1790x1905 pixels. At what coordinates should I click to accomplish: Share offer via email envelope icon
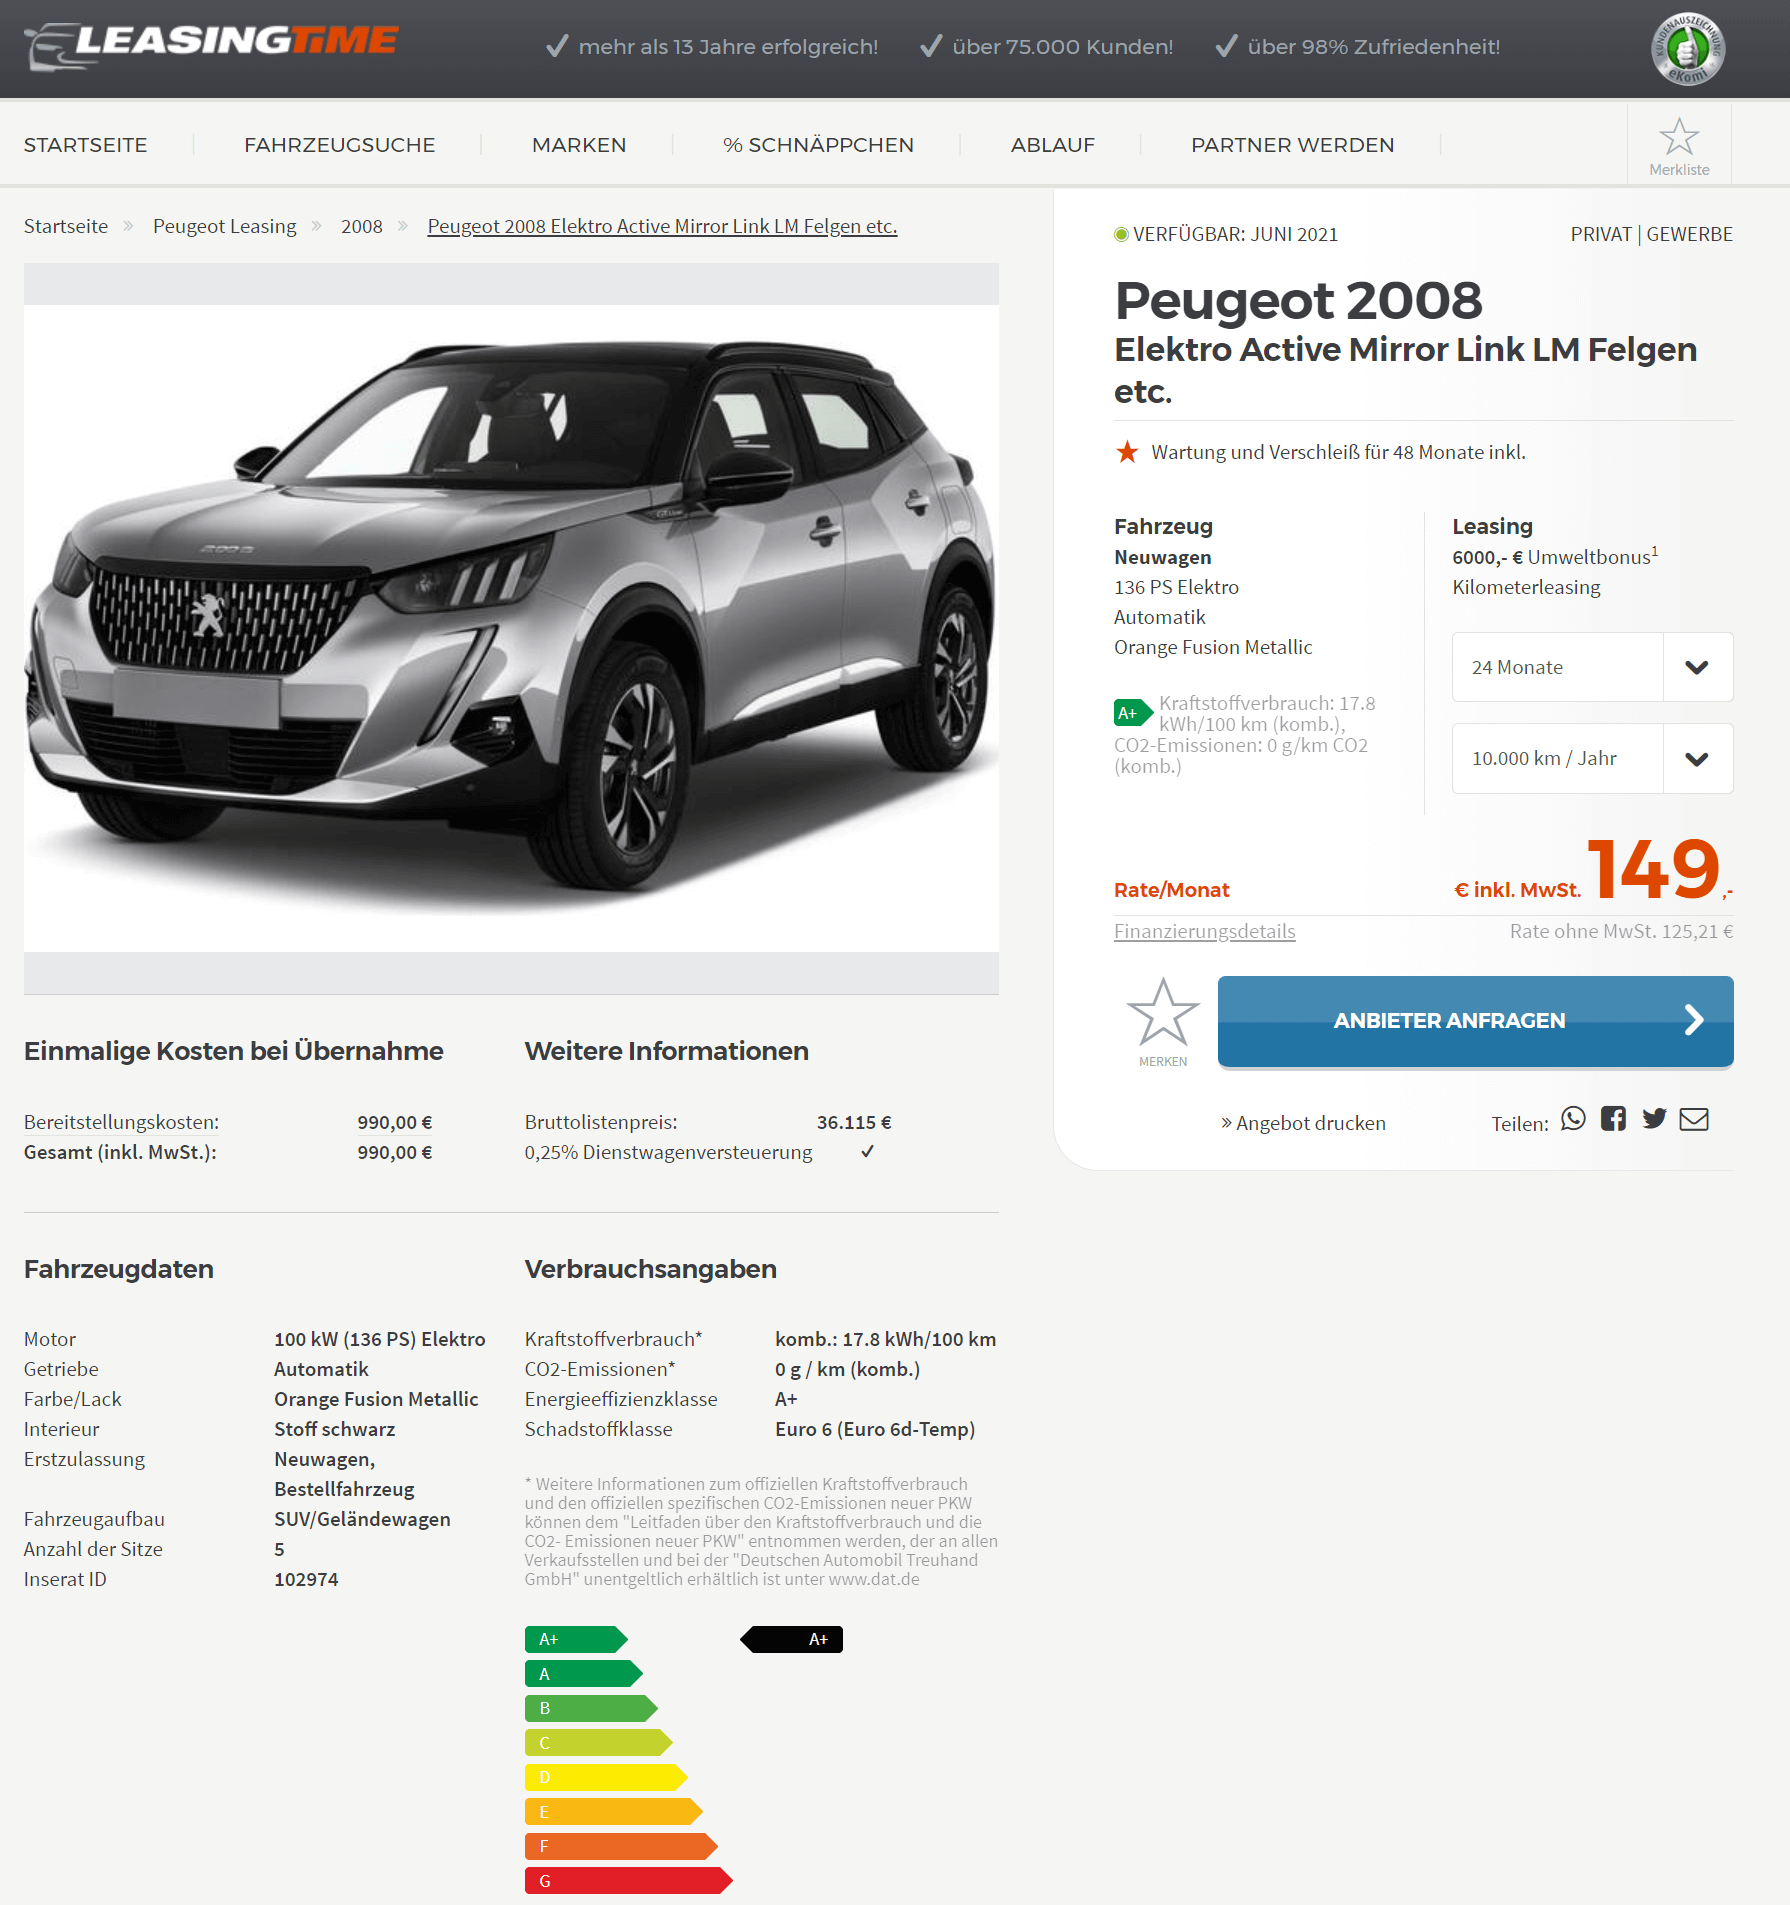(1694, 1119)
